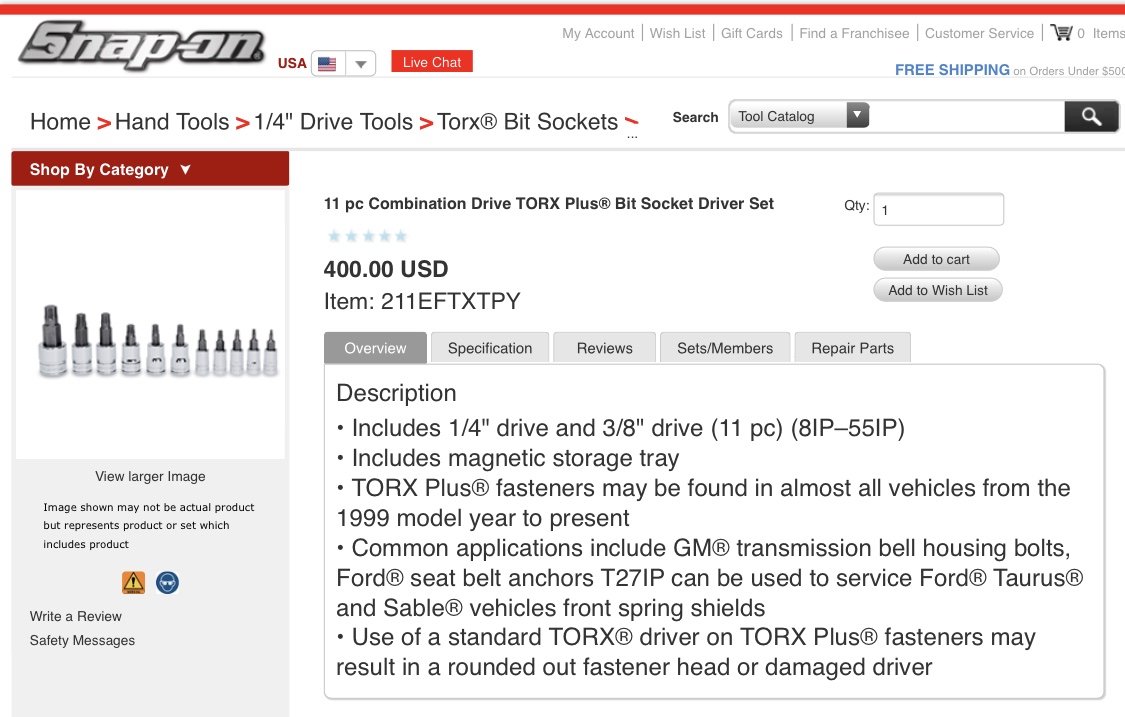
Task: Open the country selector dropdown arrow
Action: coord(361,64)
